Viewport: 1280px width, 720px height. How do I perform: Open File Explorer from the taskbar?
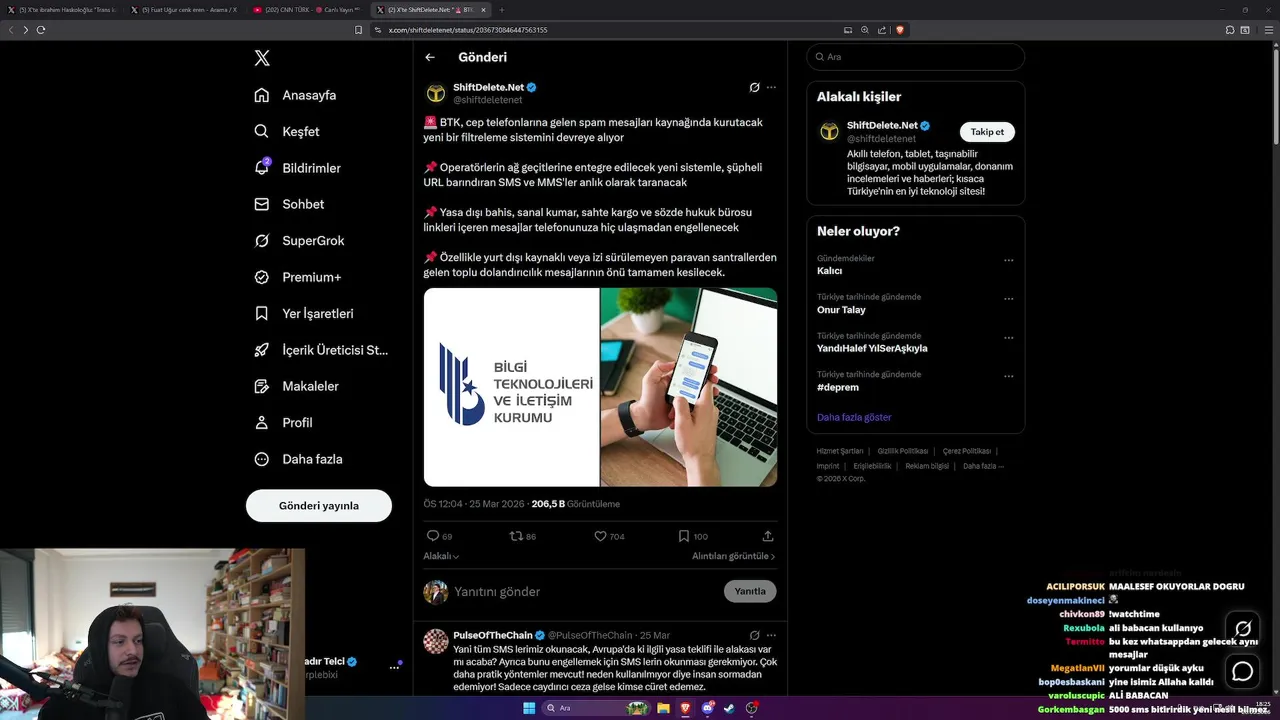click(x=663, y=708)
